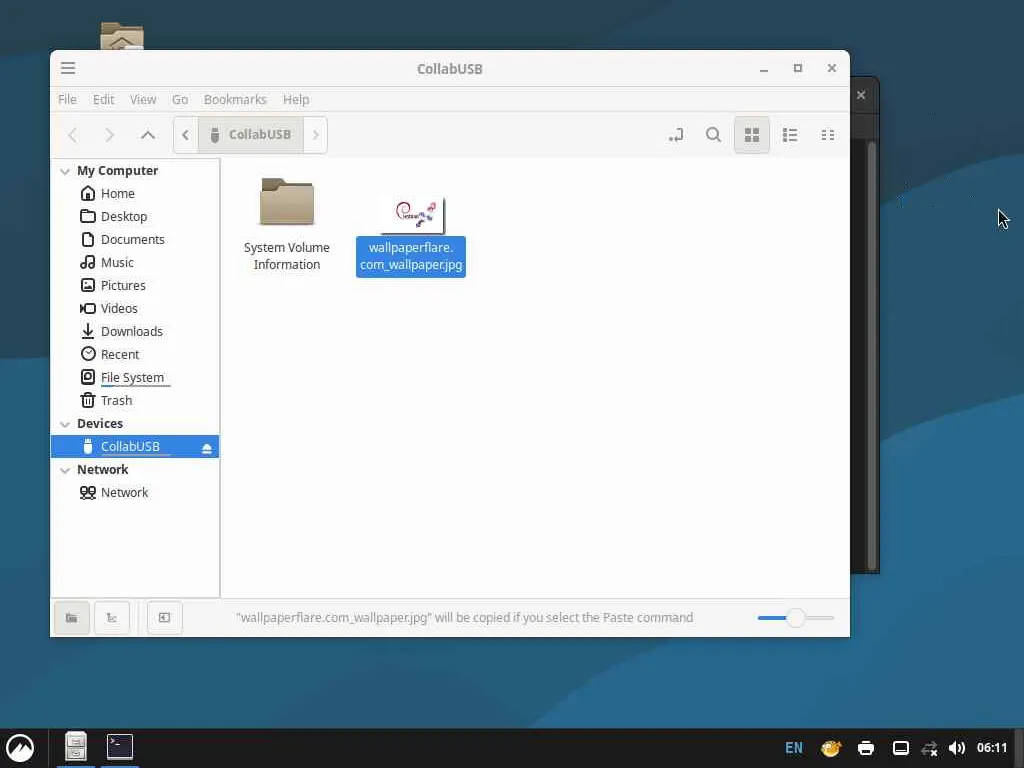
Task: Click the clock showing 06:11
Action: pyautogui.click(x=992, y=748)
